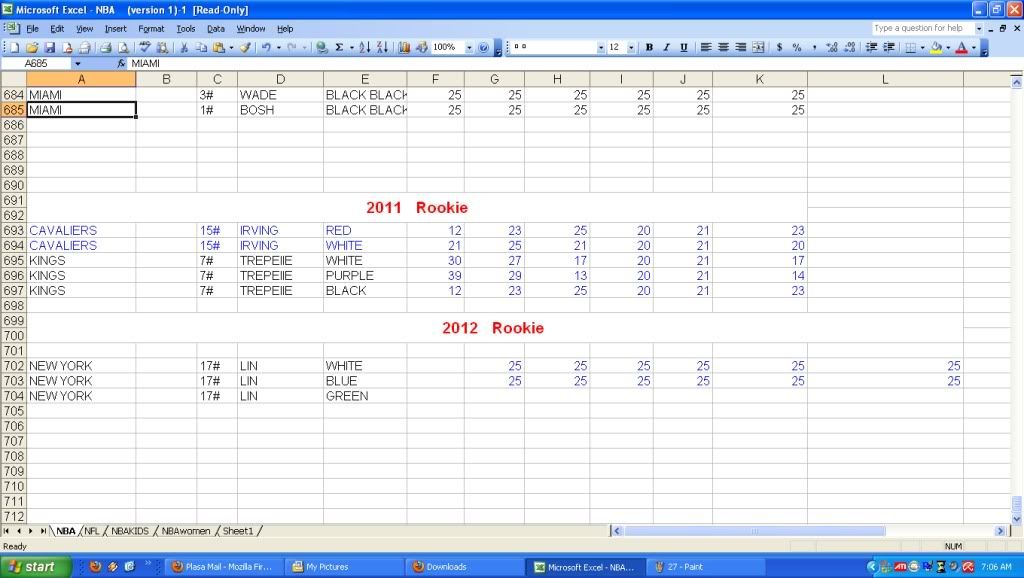Paste clipboard contents using the toolbar icon
The height and width of the screenshot is (578, 1024).
(219, 47)
